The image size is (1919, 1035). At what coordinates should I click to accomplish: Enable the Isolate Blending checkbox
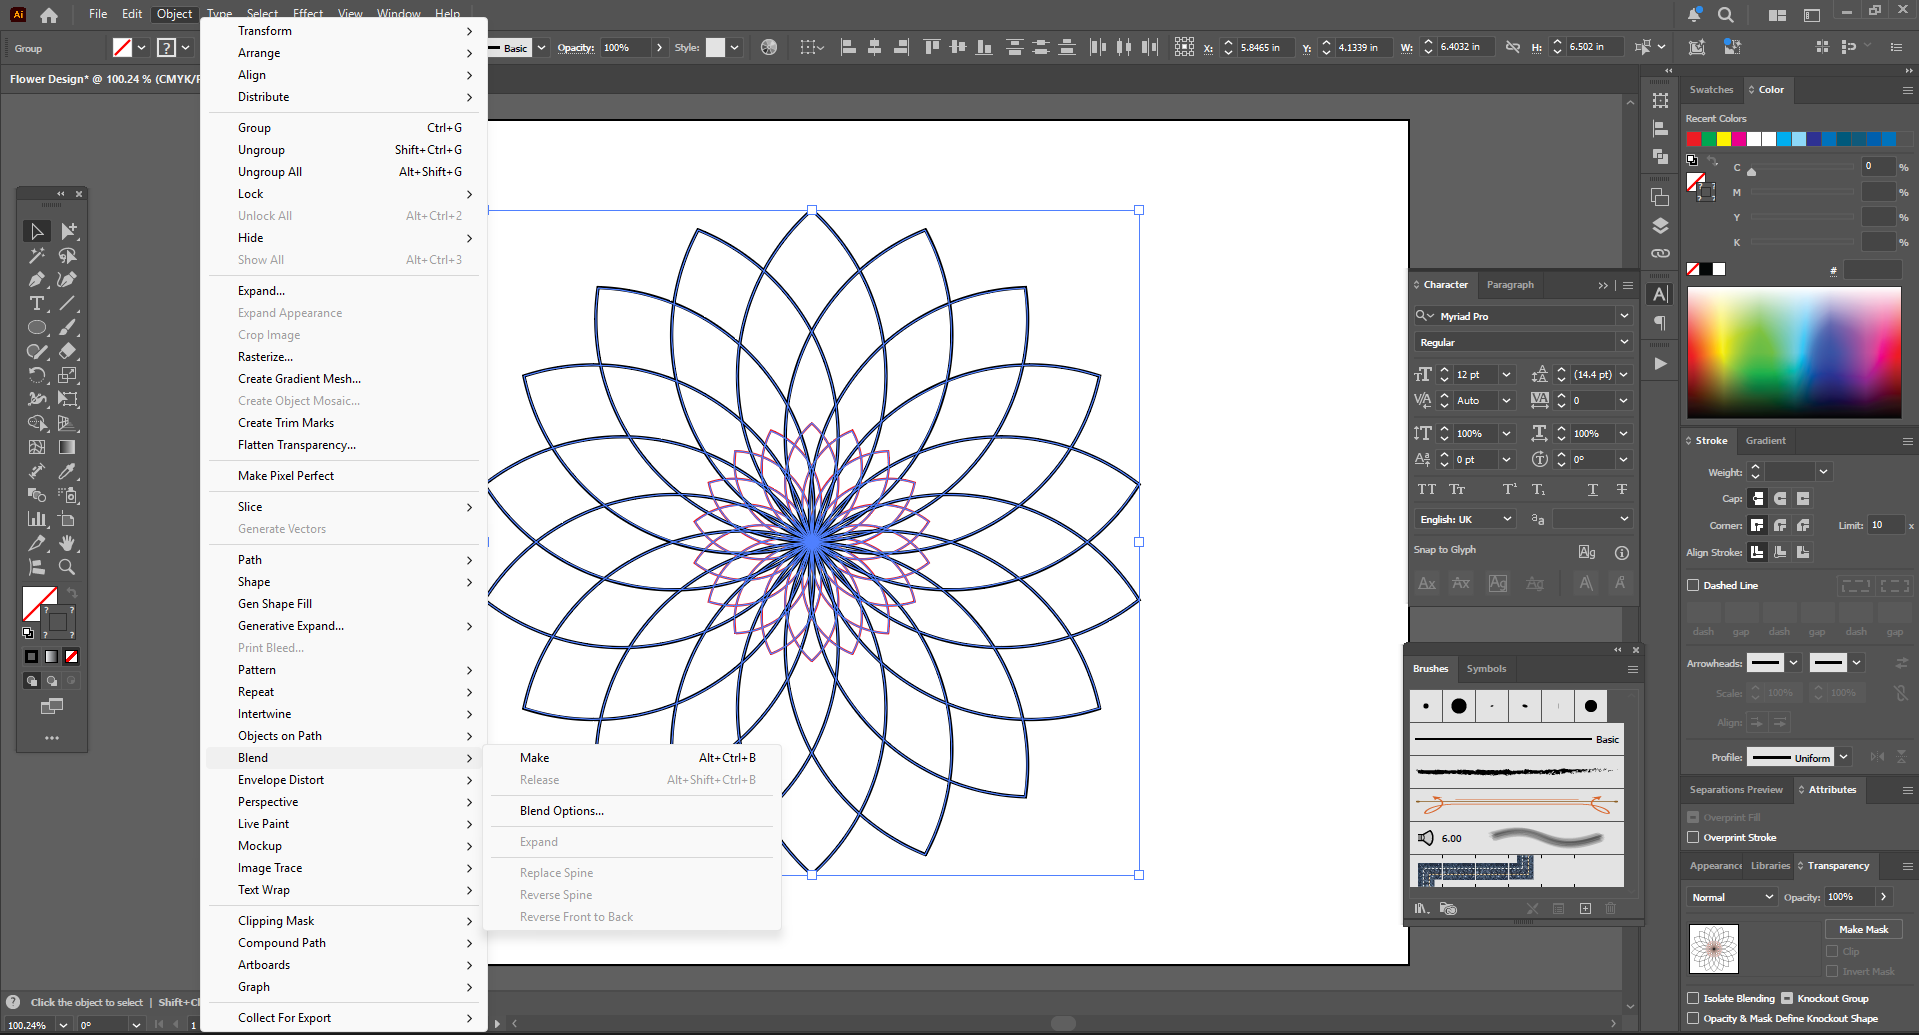(1693, 998)
